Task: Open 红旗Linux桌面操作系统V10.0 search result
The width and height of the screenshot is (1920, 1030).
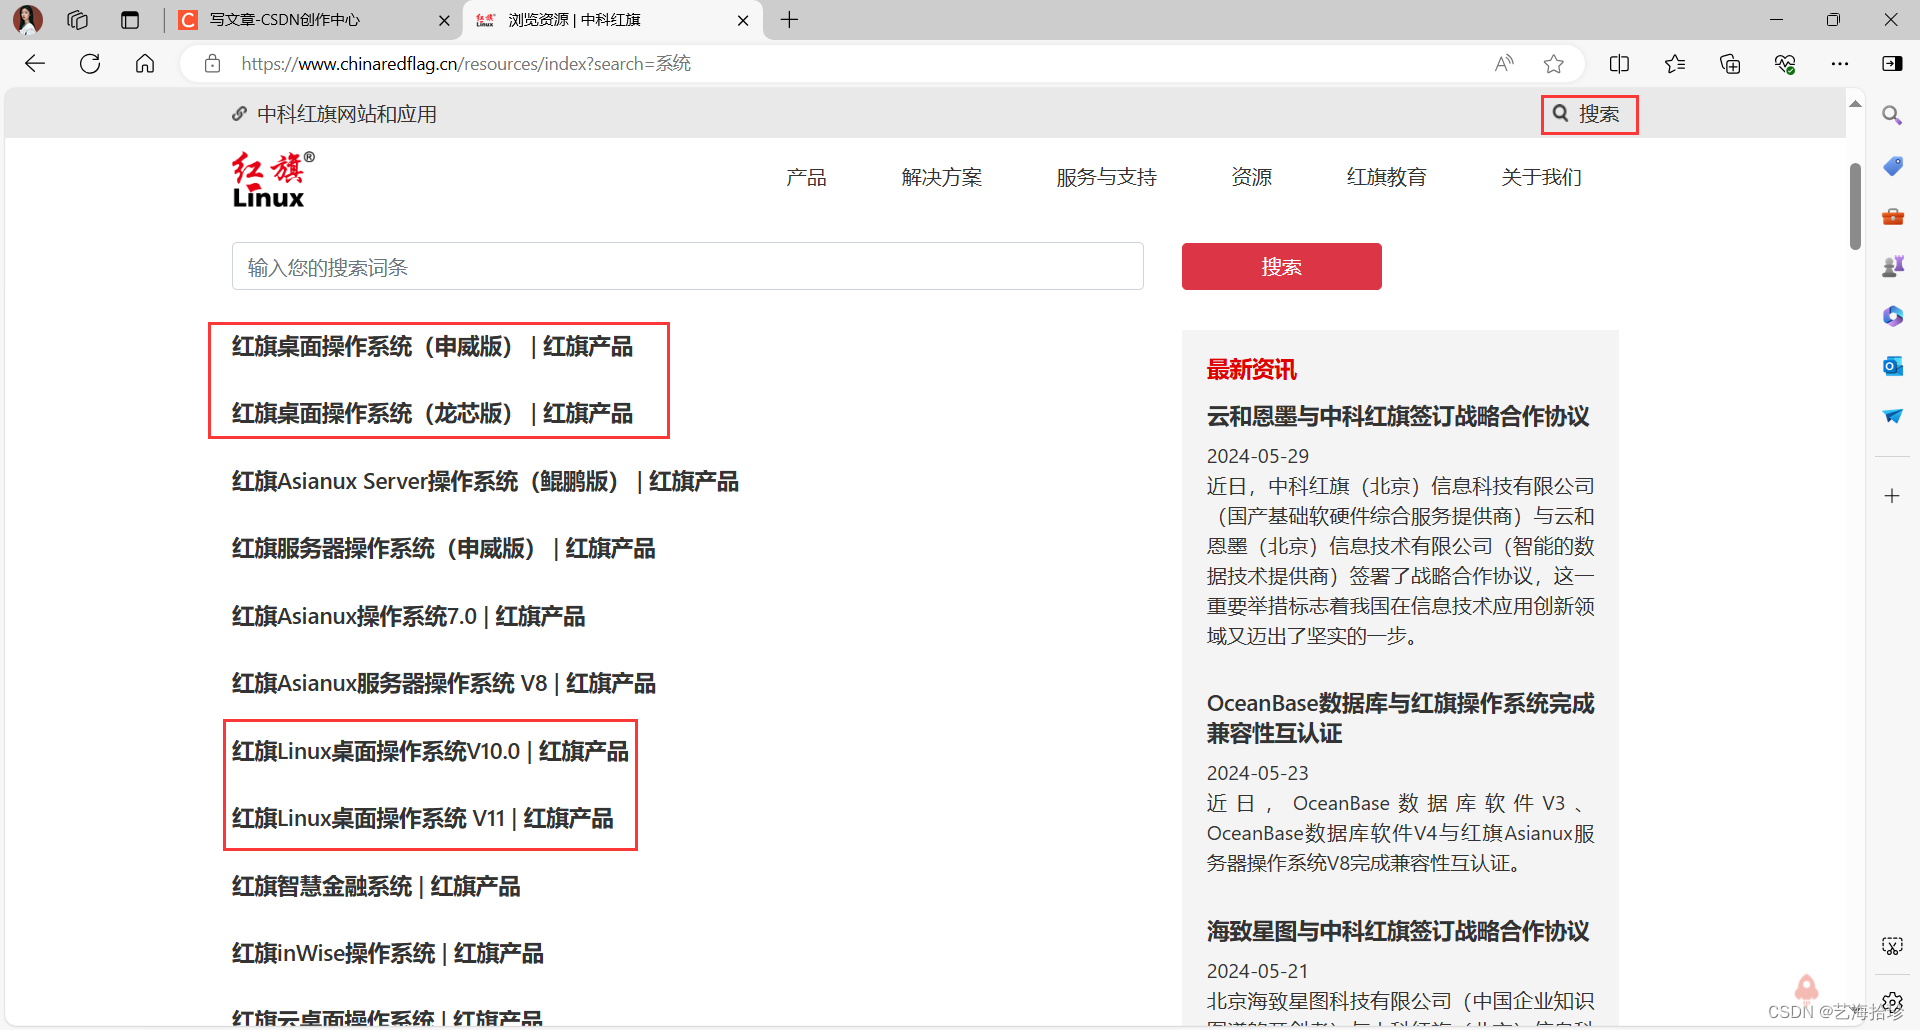Action: [x=429, y=751]
